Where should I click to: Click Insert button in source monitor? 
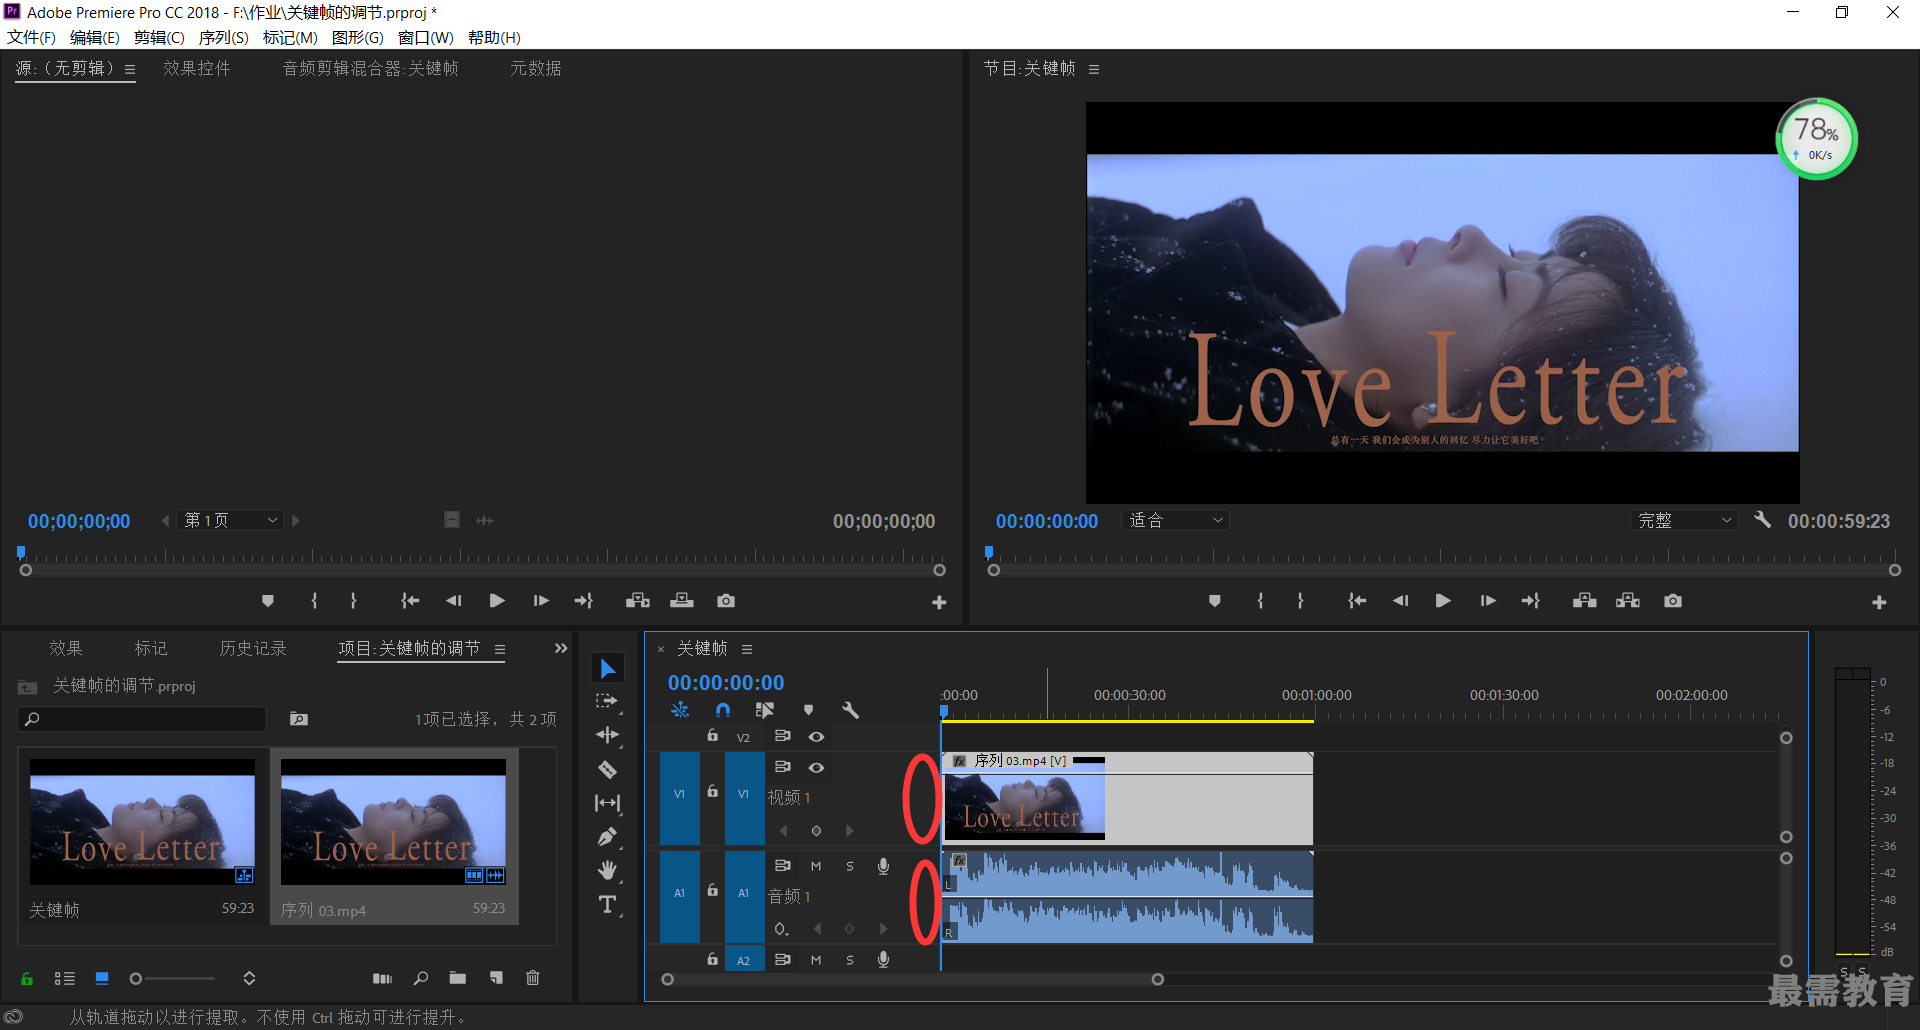[x=638, y=601]
